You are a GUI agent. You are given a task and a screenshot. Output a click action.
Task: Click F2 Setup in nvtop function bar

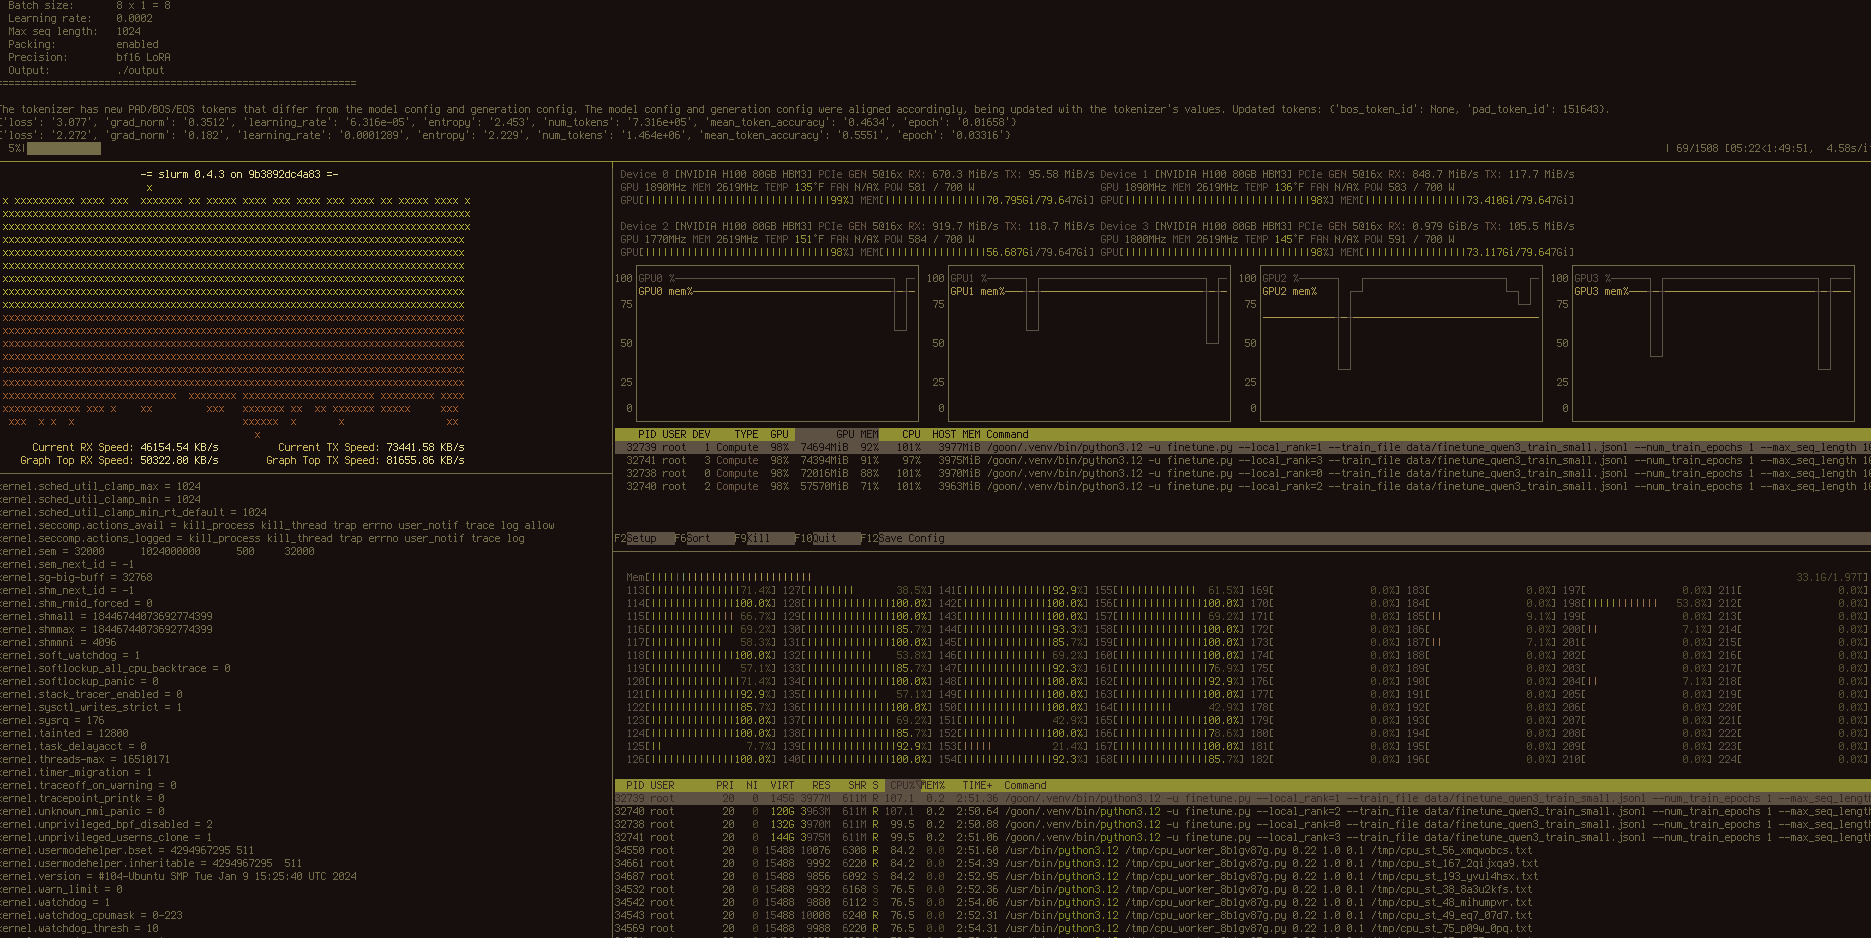pyautogui.click(x=636, y=538)
